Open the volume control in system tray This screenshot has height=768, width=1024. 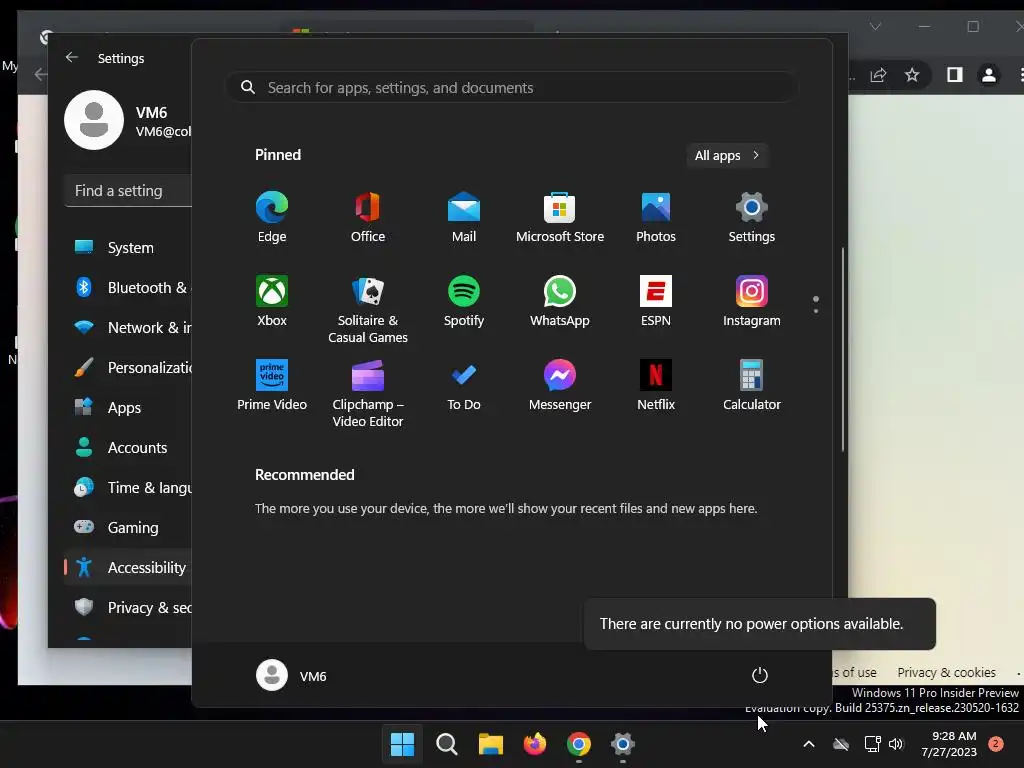pyautogui.click(x=896, y=744)
